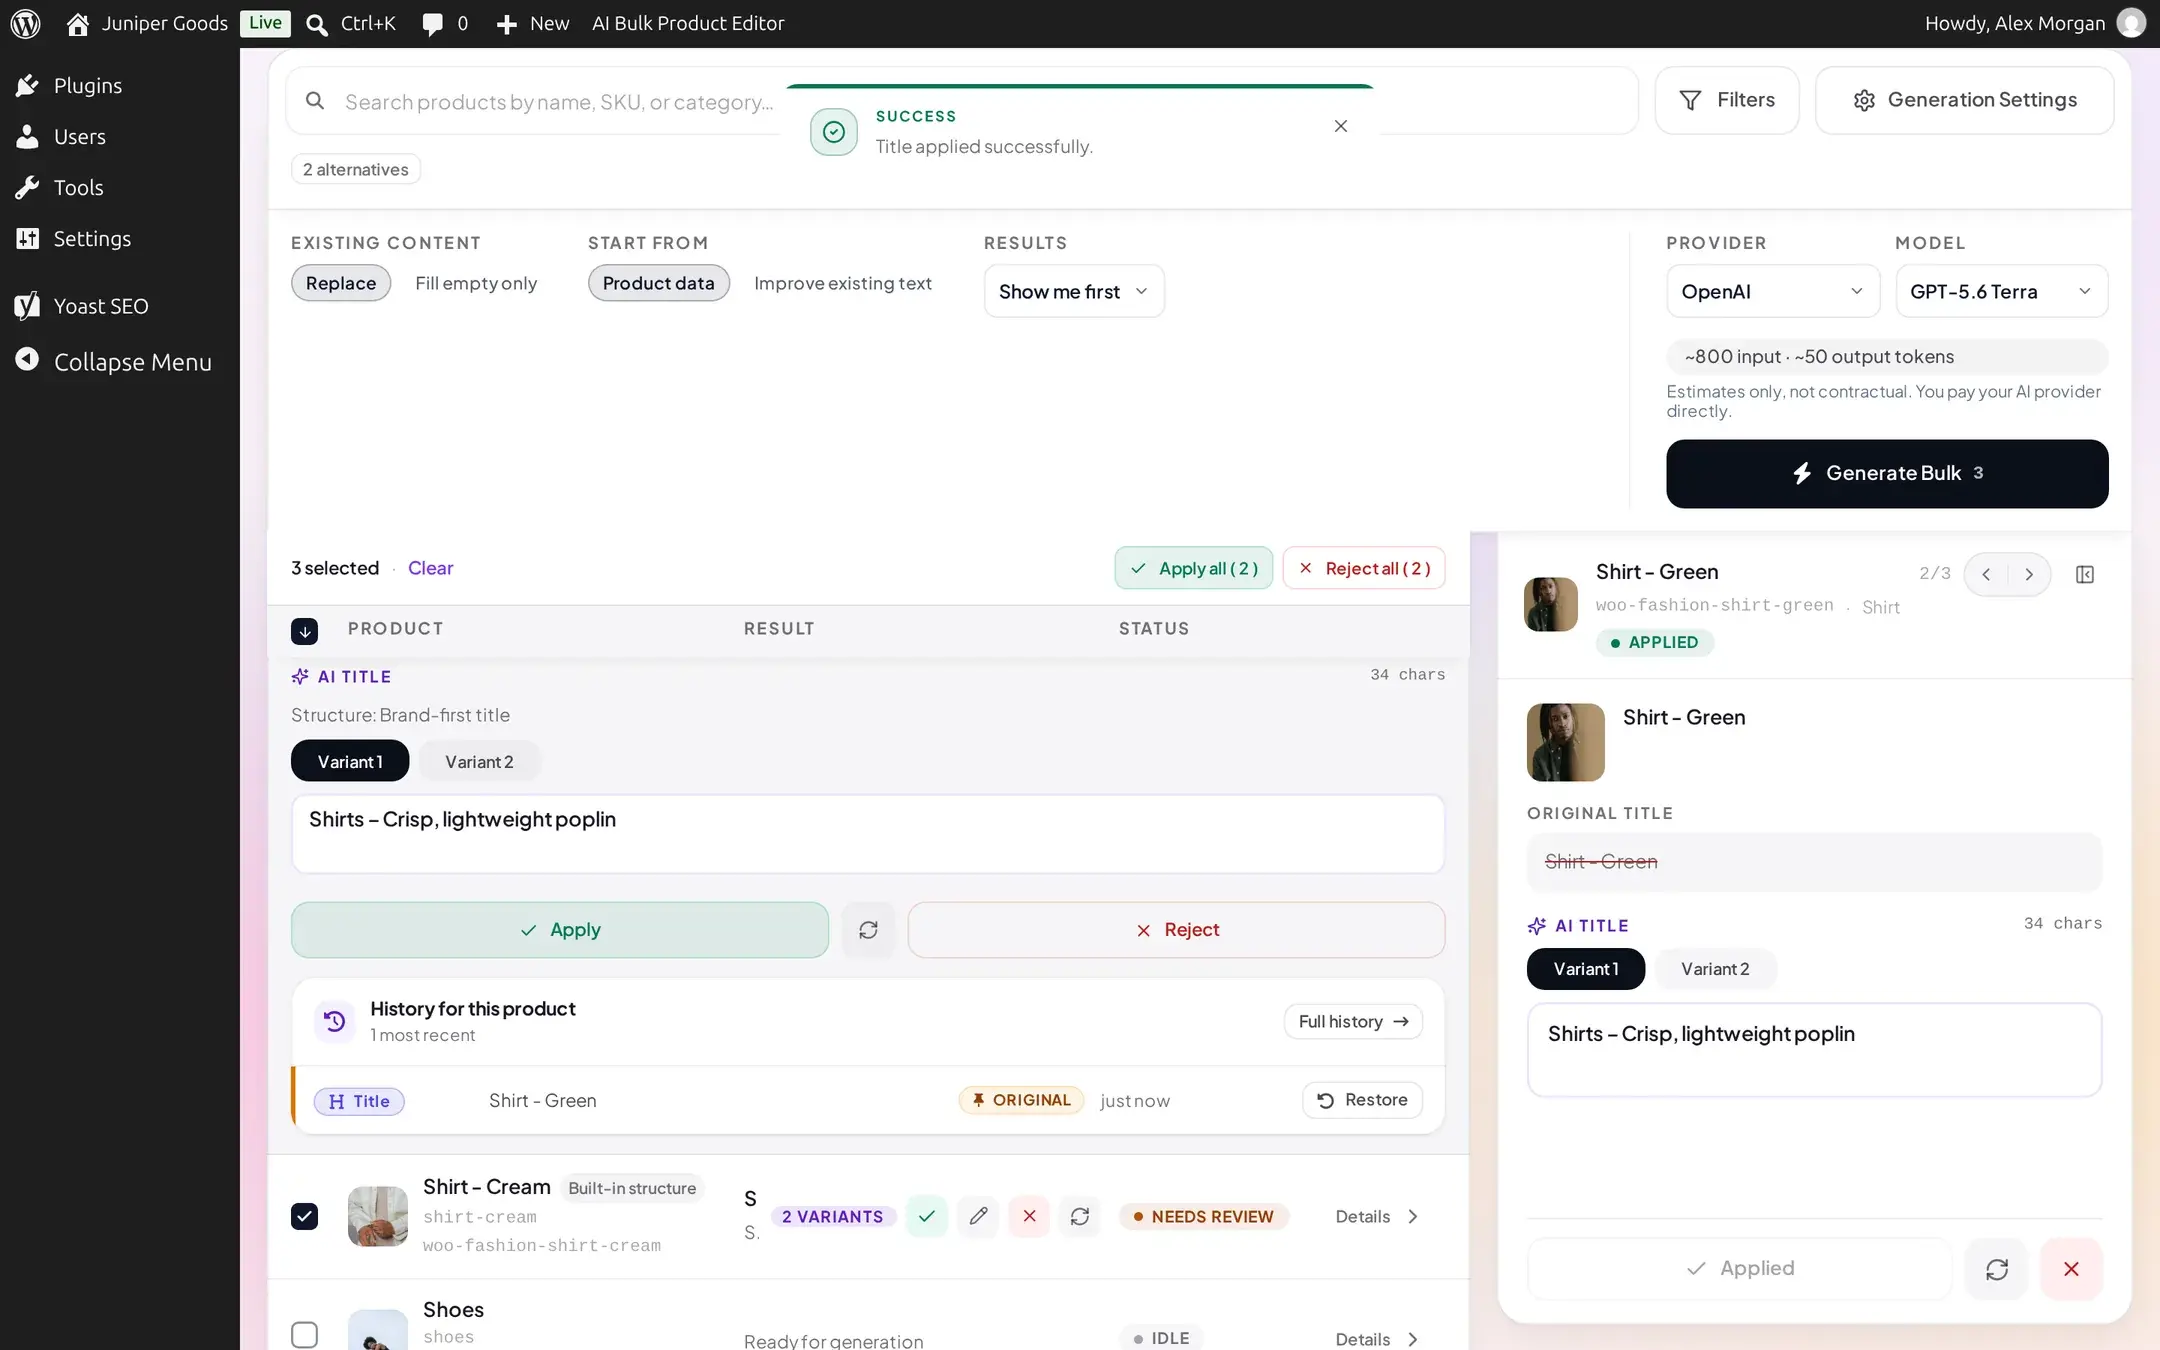Expand Details for Shoes row
The height and width of the screenshot is (1350, 2160).
[1377, 1338]
